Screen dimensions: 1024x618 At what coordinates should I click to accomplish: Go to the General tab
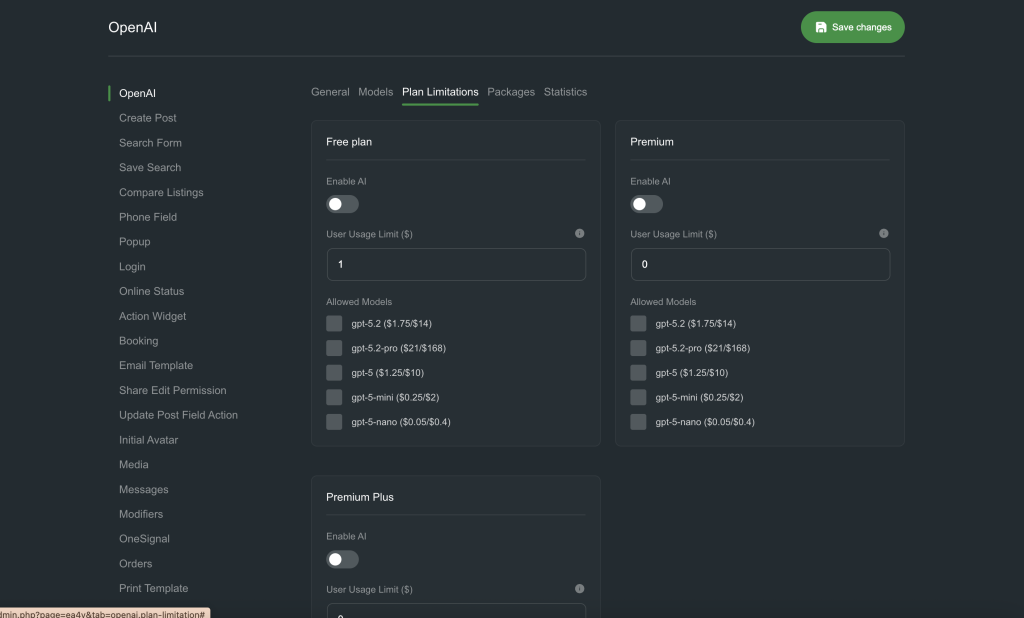tap(330, 92)
